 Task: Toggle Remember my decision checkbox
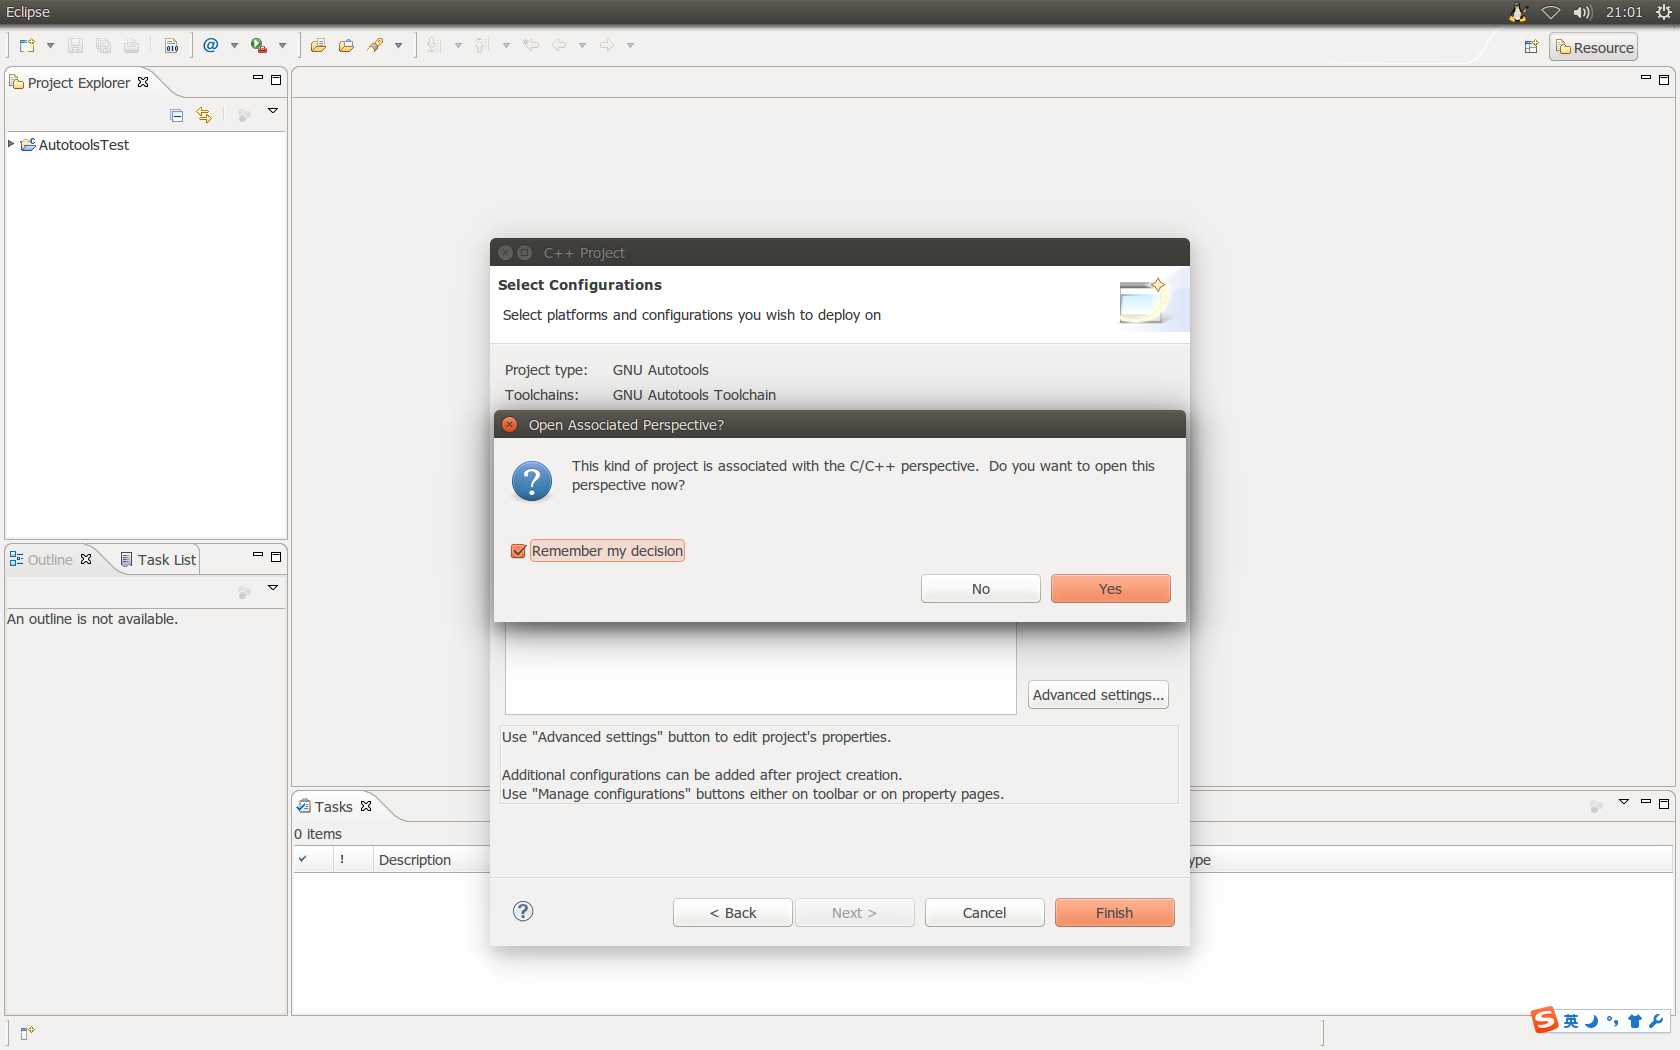[x=518, y=551]
